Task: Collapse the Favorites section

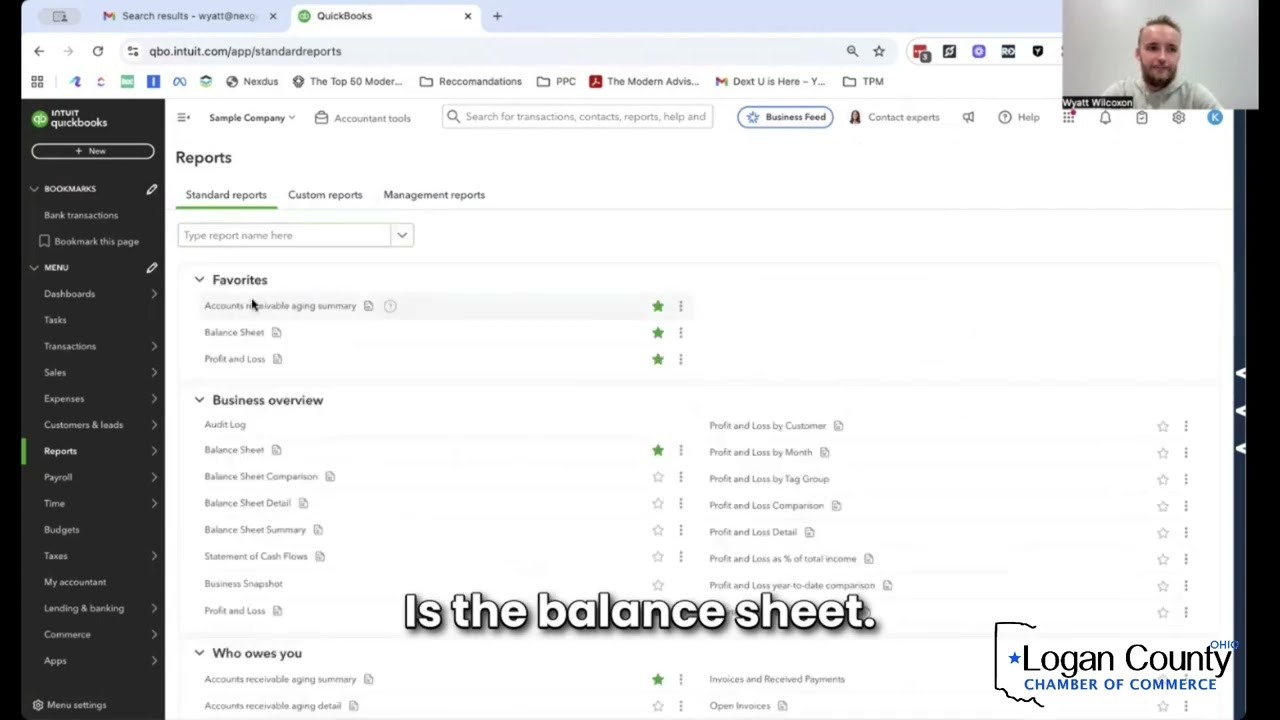Action: point(199,280)
